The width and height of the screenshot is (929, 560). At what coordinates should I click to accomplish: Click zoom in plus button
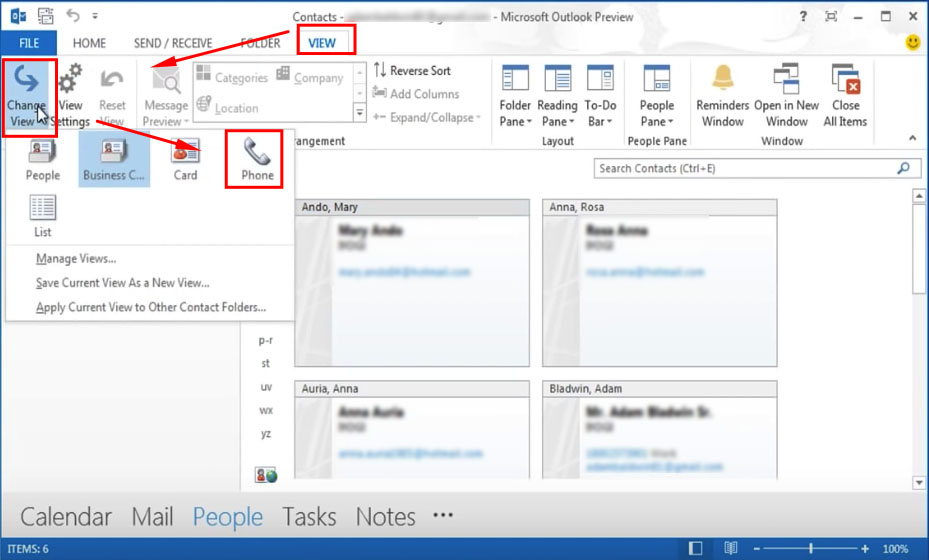864,549
